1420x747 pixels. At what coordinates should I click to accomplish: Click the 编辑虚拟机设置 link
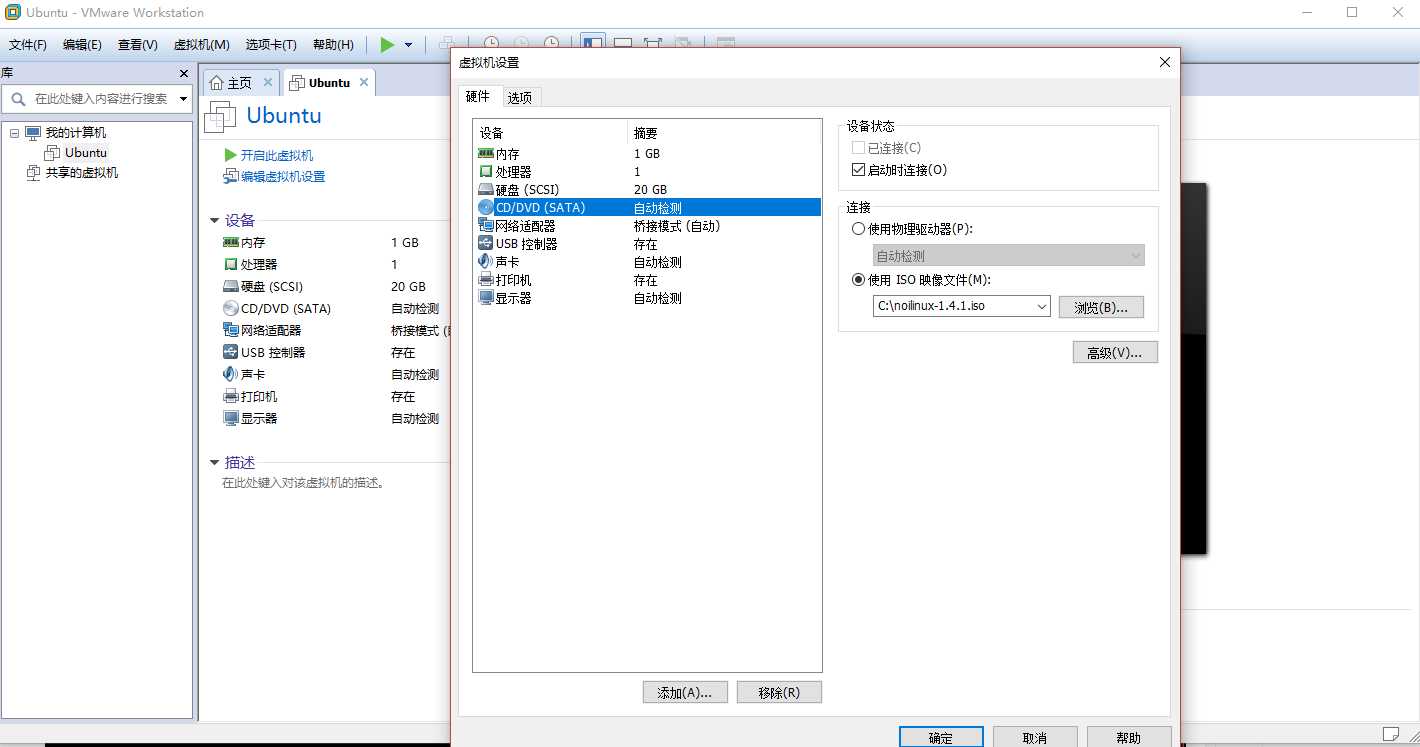click(x=283, y=177)
